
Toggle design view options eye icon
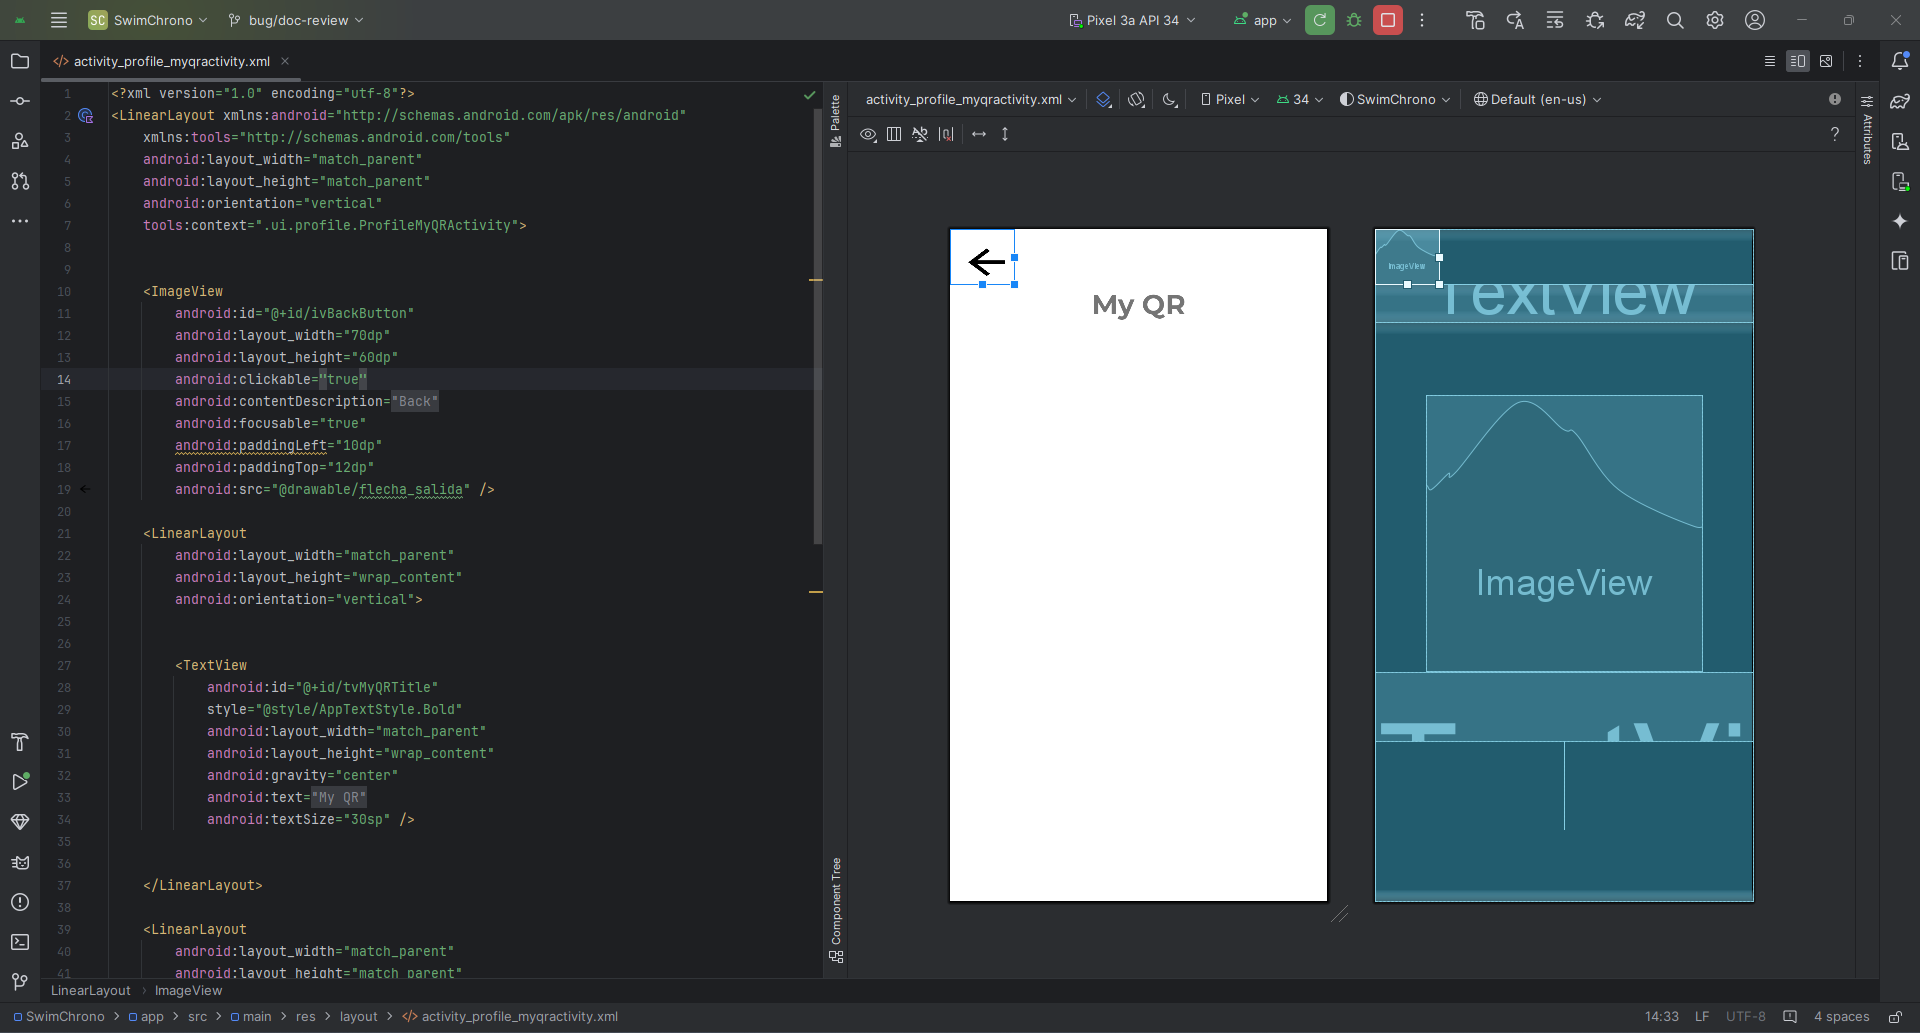868,134
